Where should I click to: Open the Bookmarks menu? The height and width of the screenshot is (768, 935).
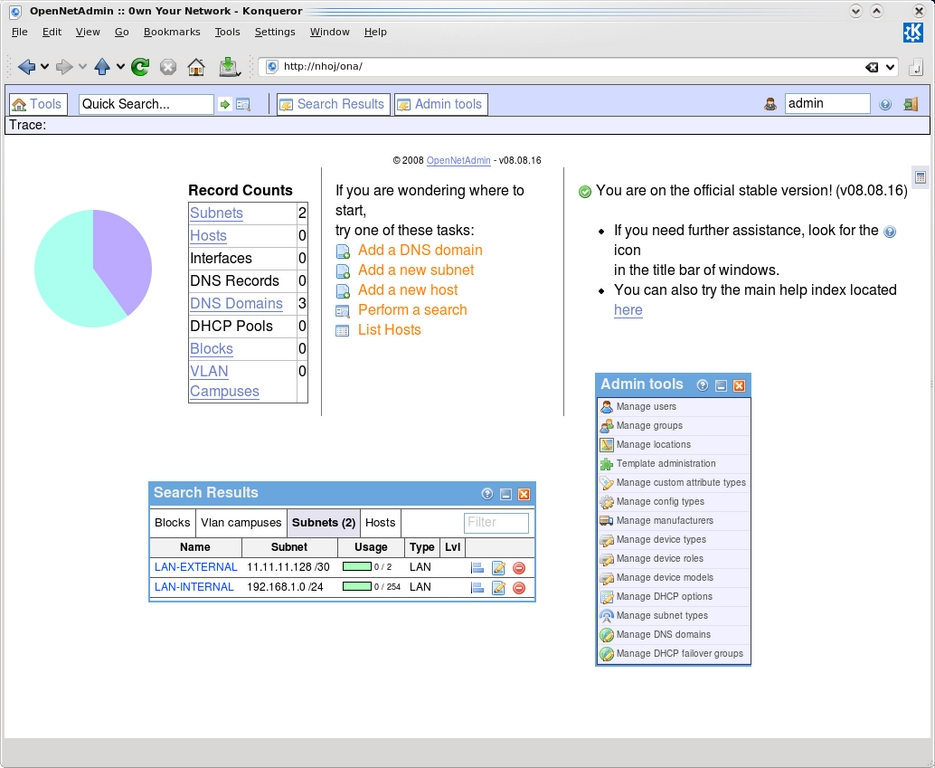(171, 32)
